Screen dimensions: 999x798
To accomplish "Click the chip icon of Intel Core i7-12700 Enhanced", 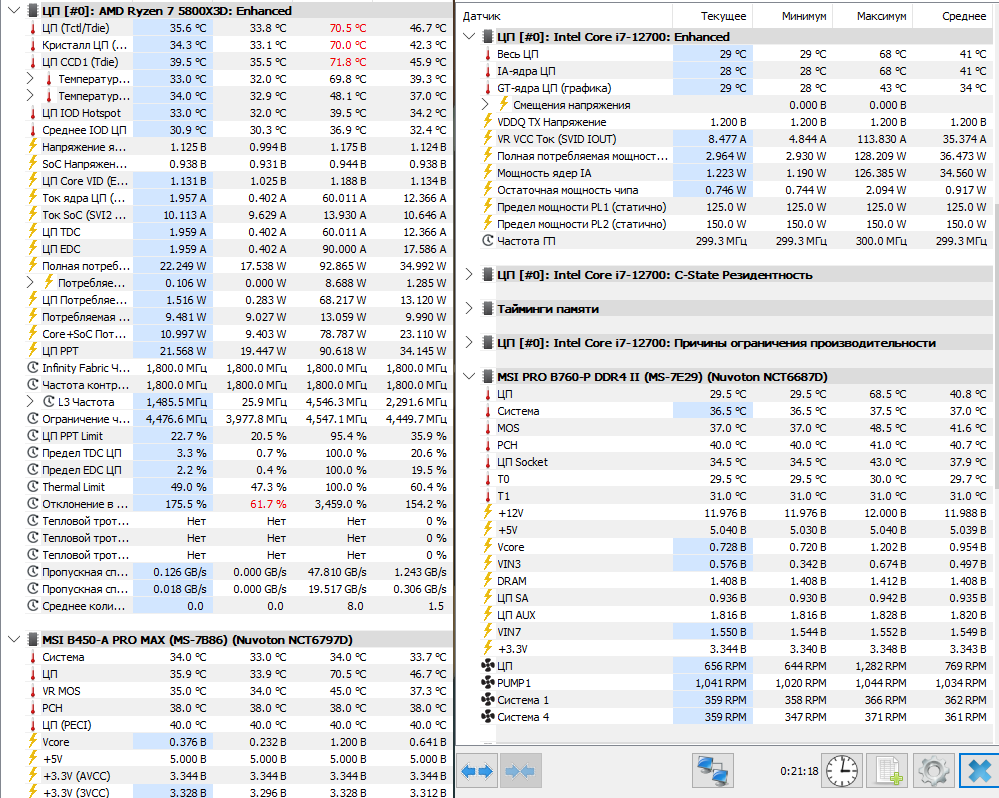I will (x=488, y=37).
